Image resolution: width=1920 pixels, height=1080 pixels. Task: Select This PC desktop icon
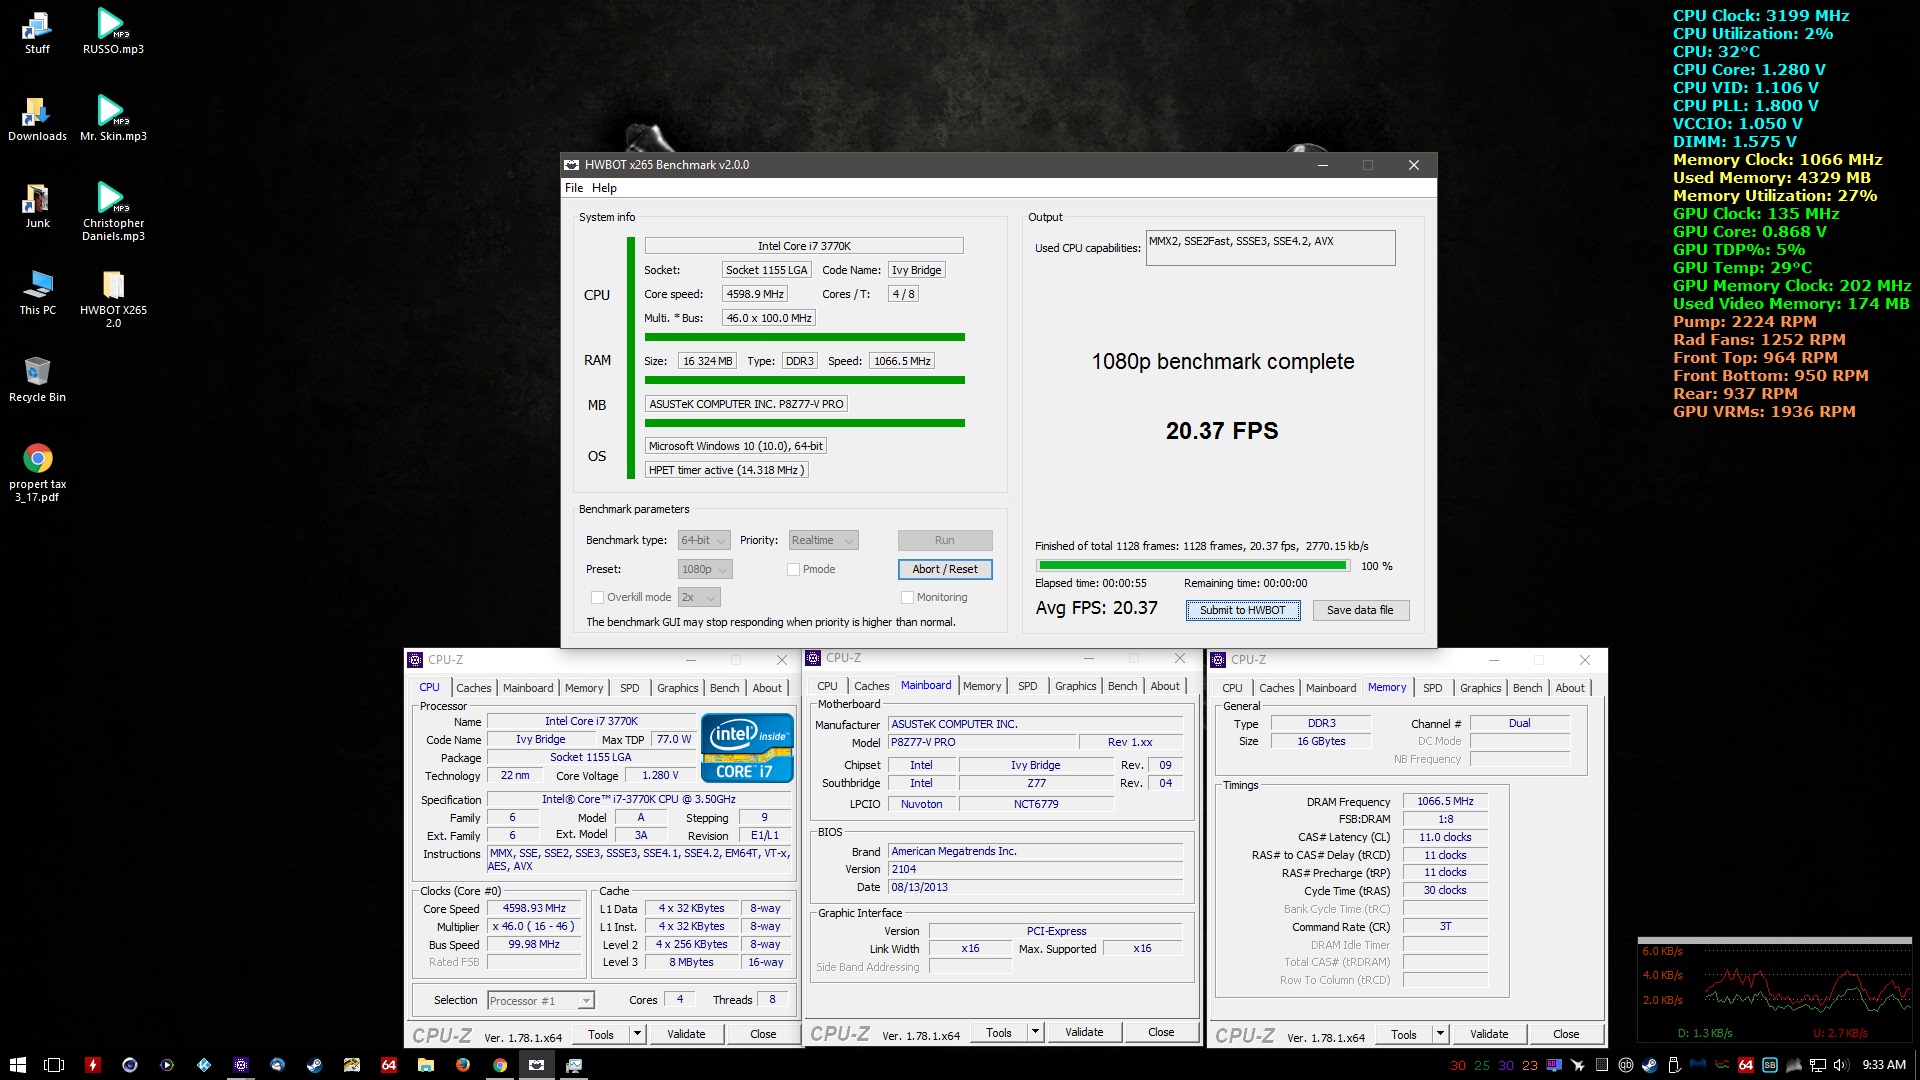tap(37, 293)
